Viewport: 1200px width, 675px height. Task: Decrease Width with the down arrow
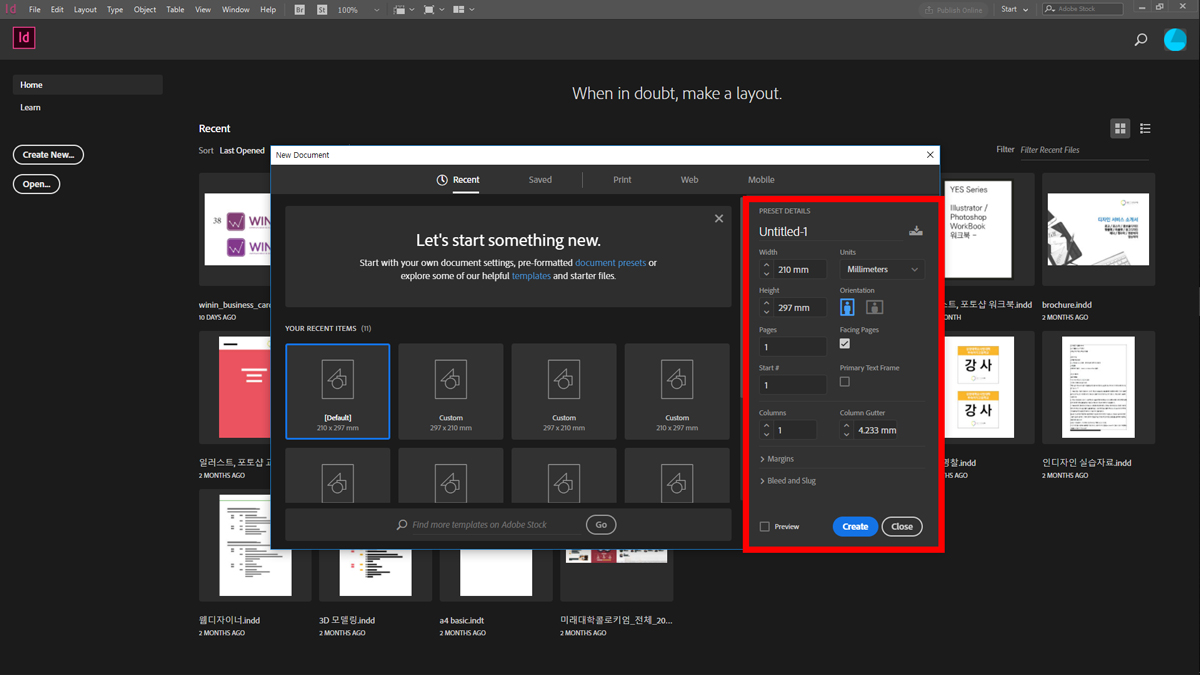(766, 274)
